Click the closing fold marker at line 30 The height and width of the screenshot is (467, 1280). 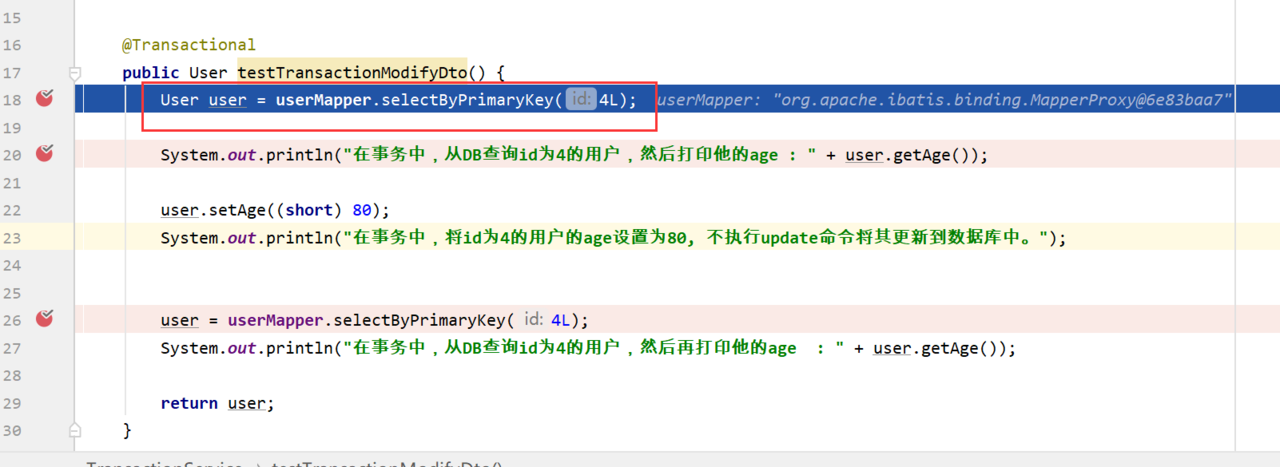75,430
